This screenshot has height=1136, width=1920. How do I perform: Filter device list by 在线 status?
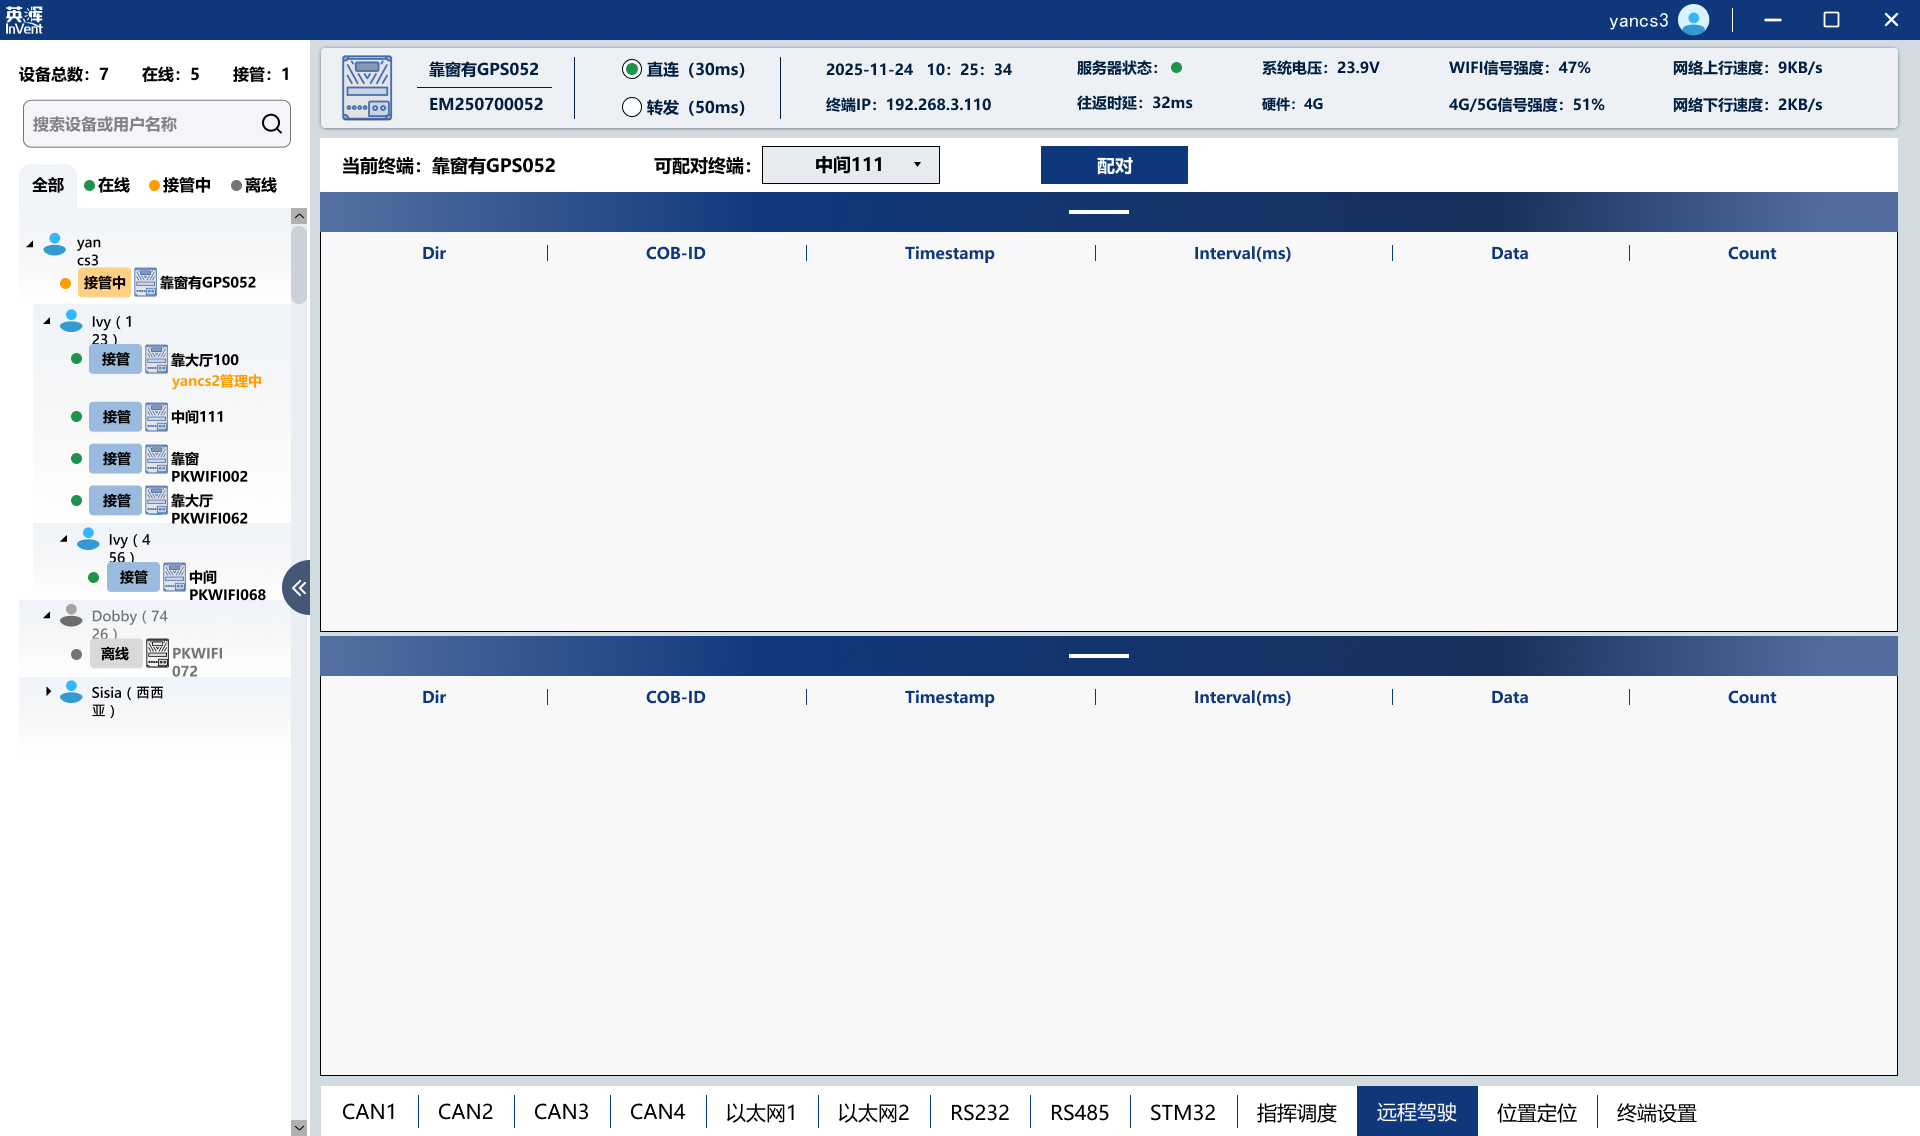coord(108,185)
